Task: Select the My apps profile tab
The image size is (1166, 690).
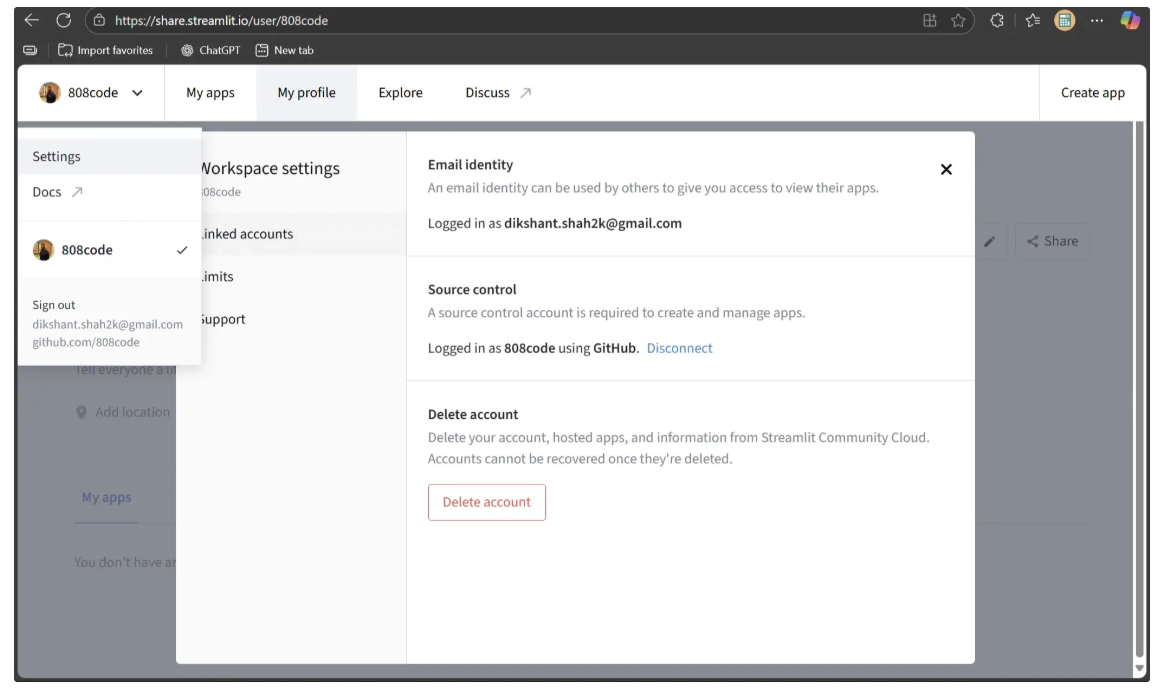Action: click(106, 497)
